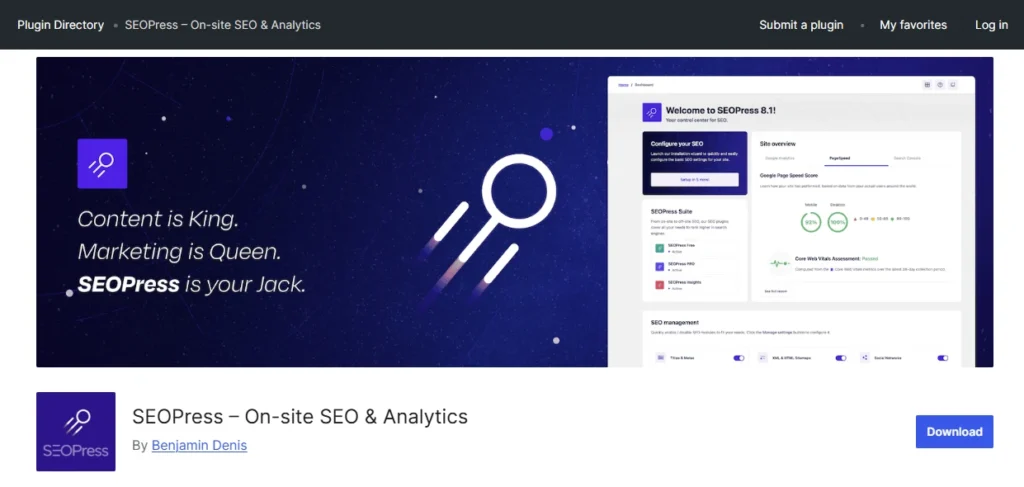Select the Google Analytics tab in Site overview

click(x=780, y=158)
